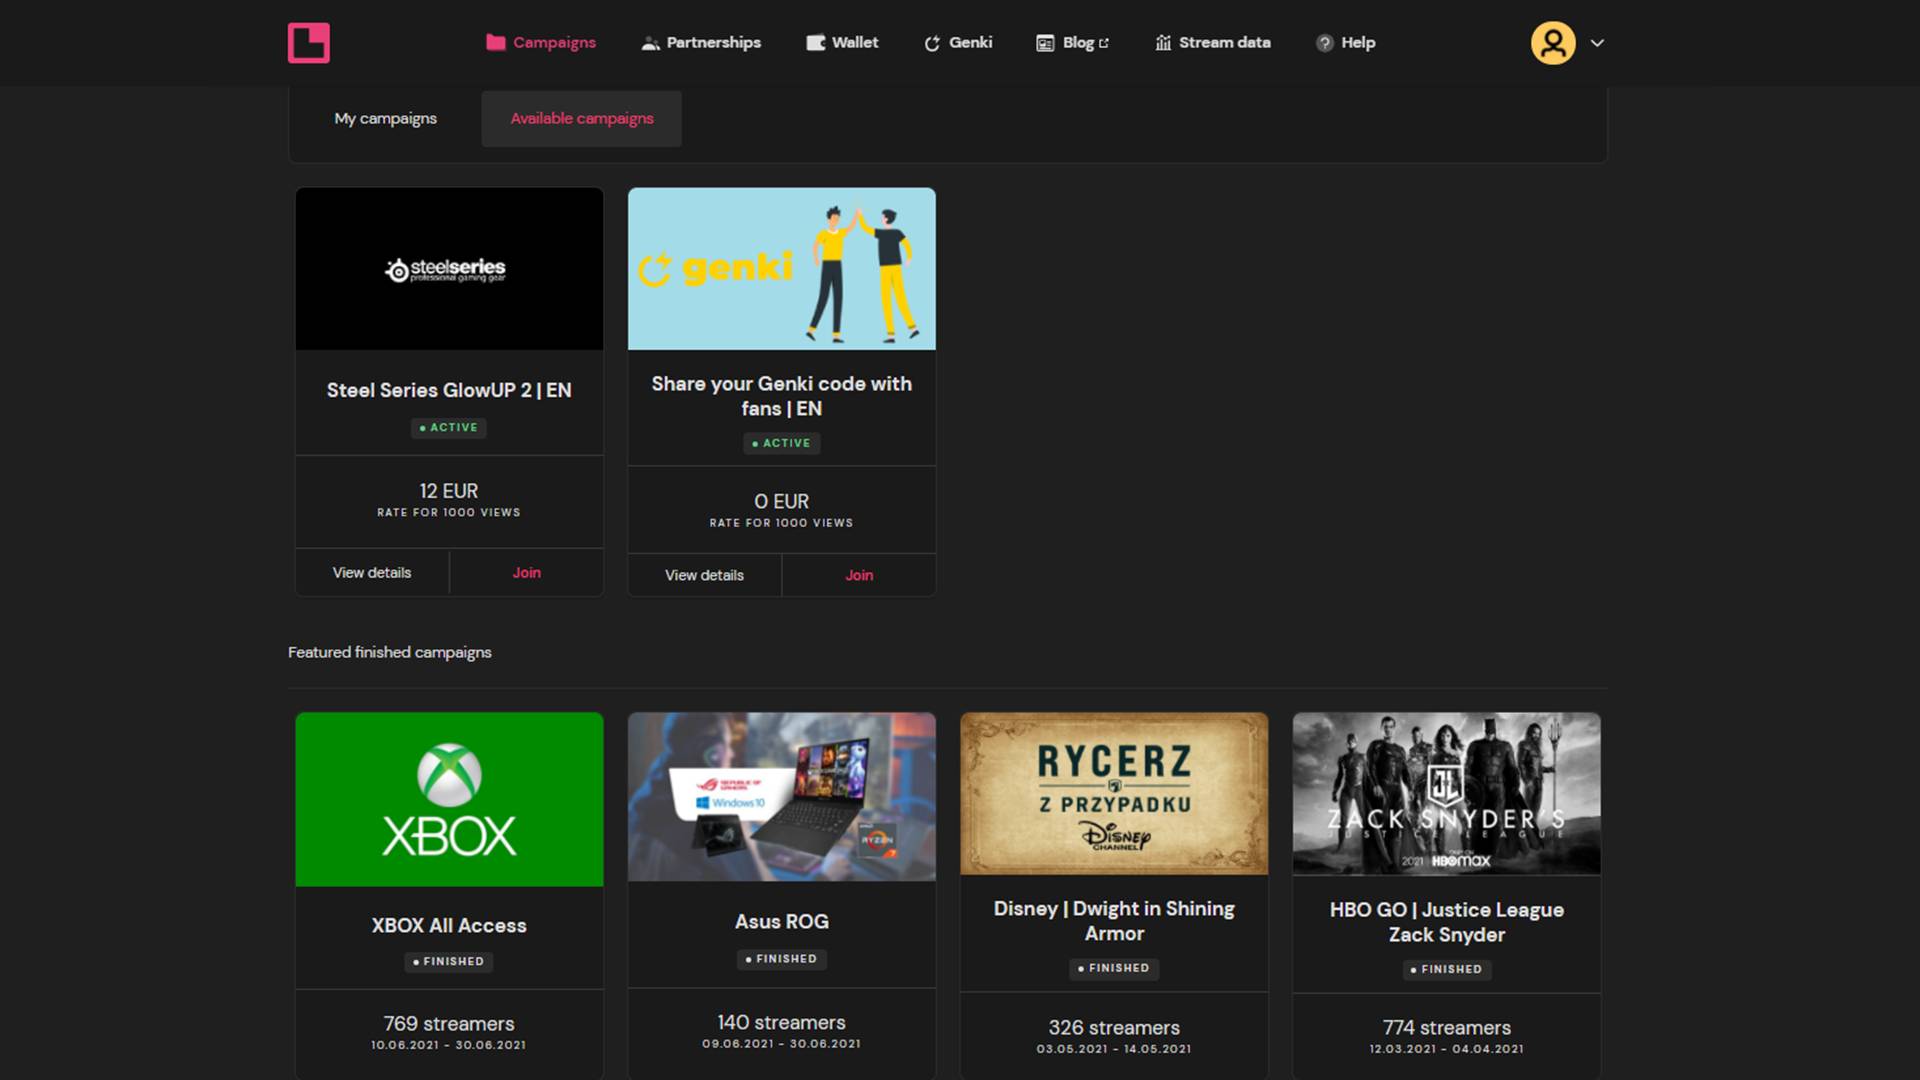Click the Help question mark icon

coord(1325,43)
